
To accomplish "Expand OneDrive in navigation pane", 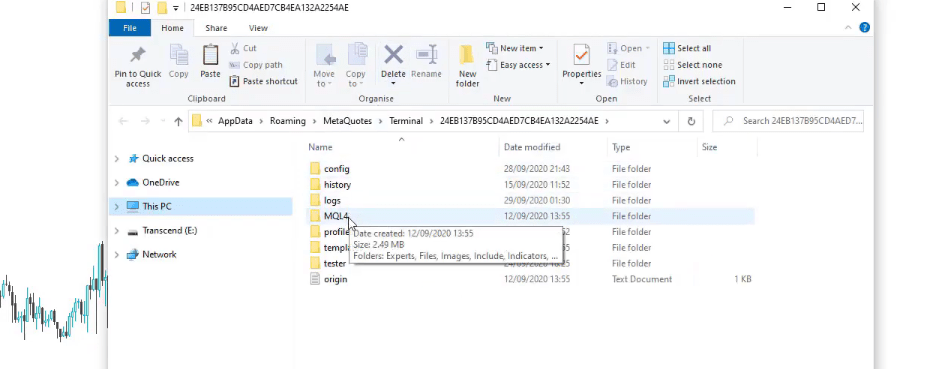I will pyautogui.click(x=116, y=183).
